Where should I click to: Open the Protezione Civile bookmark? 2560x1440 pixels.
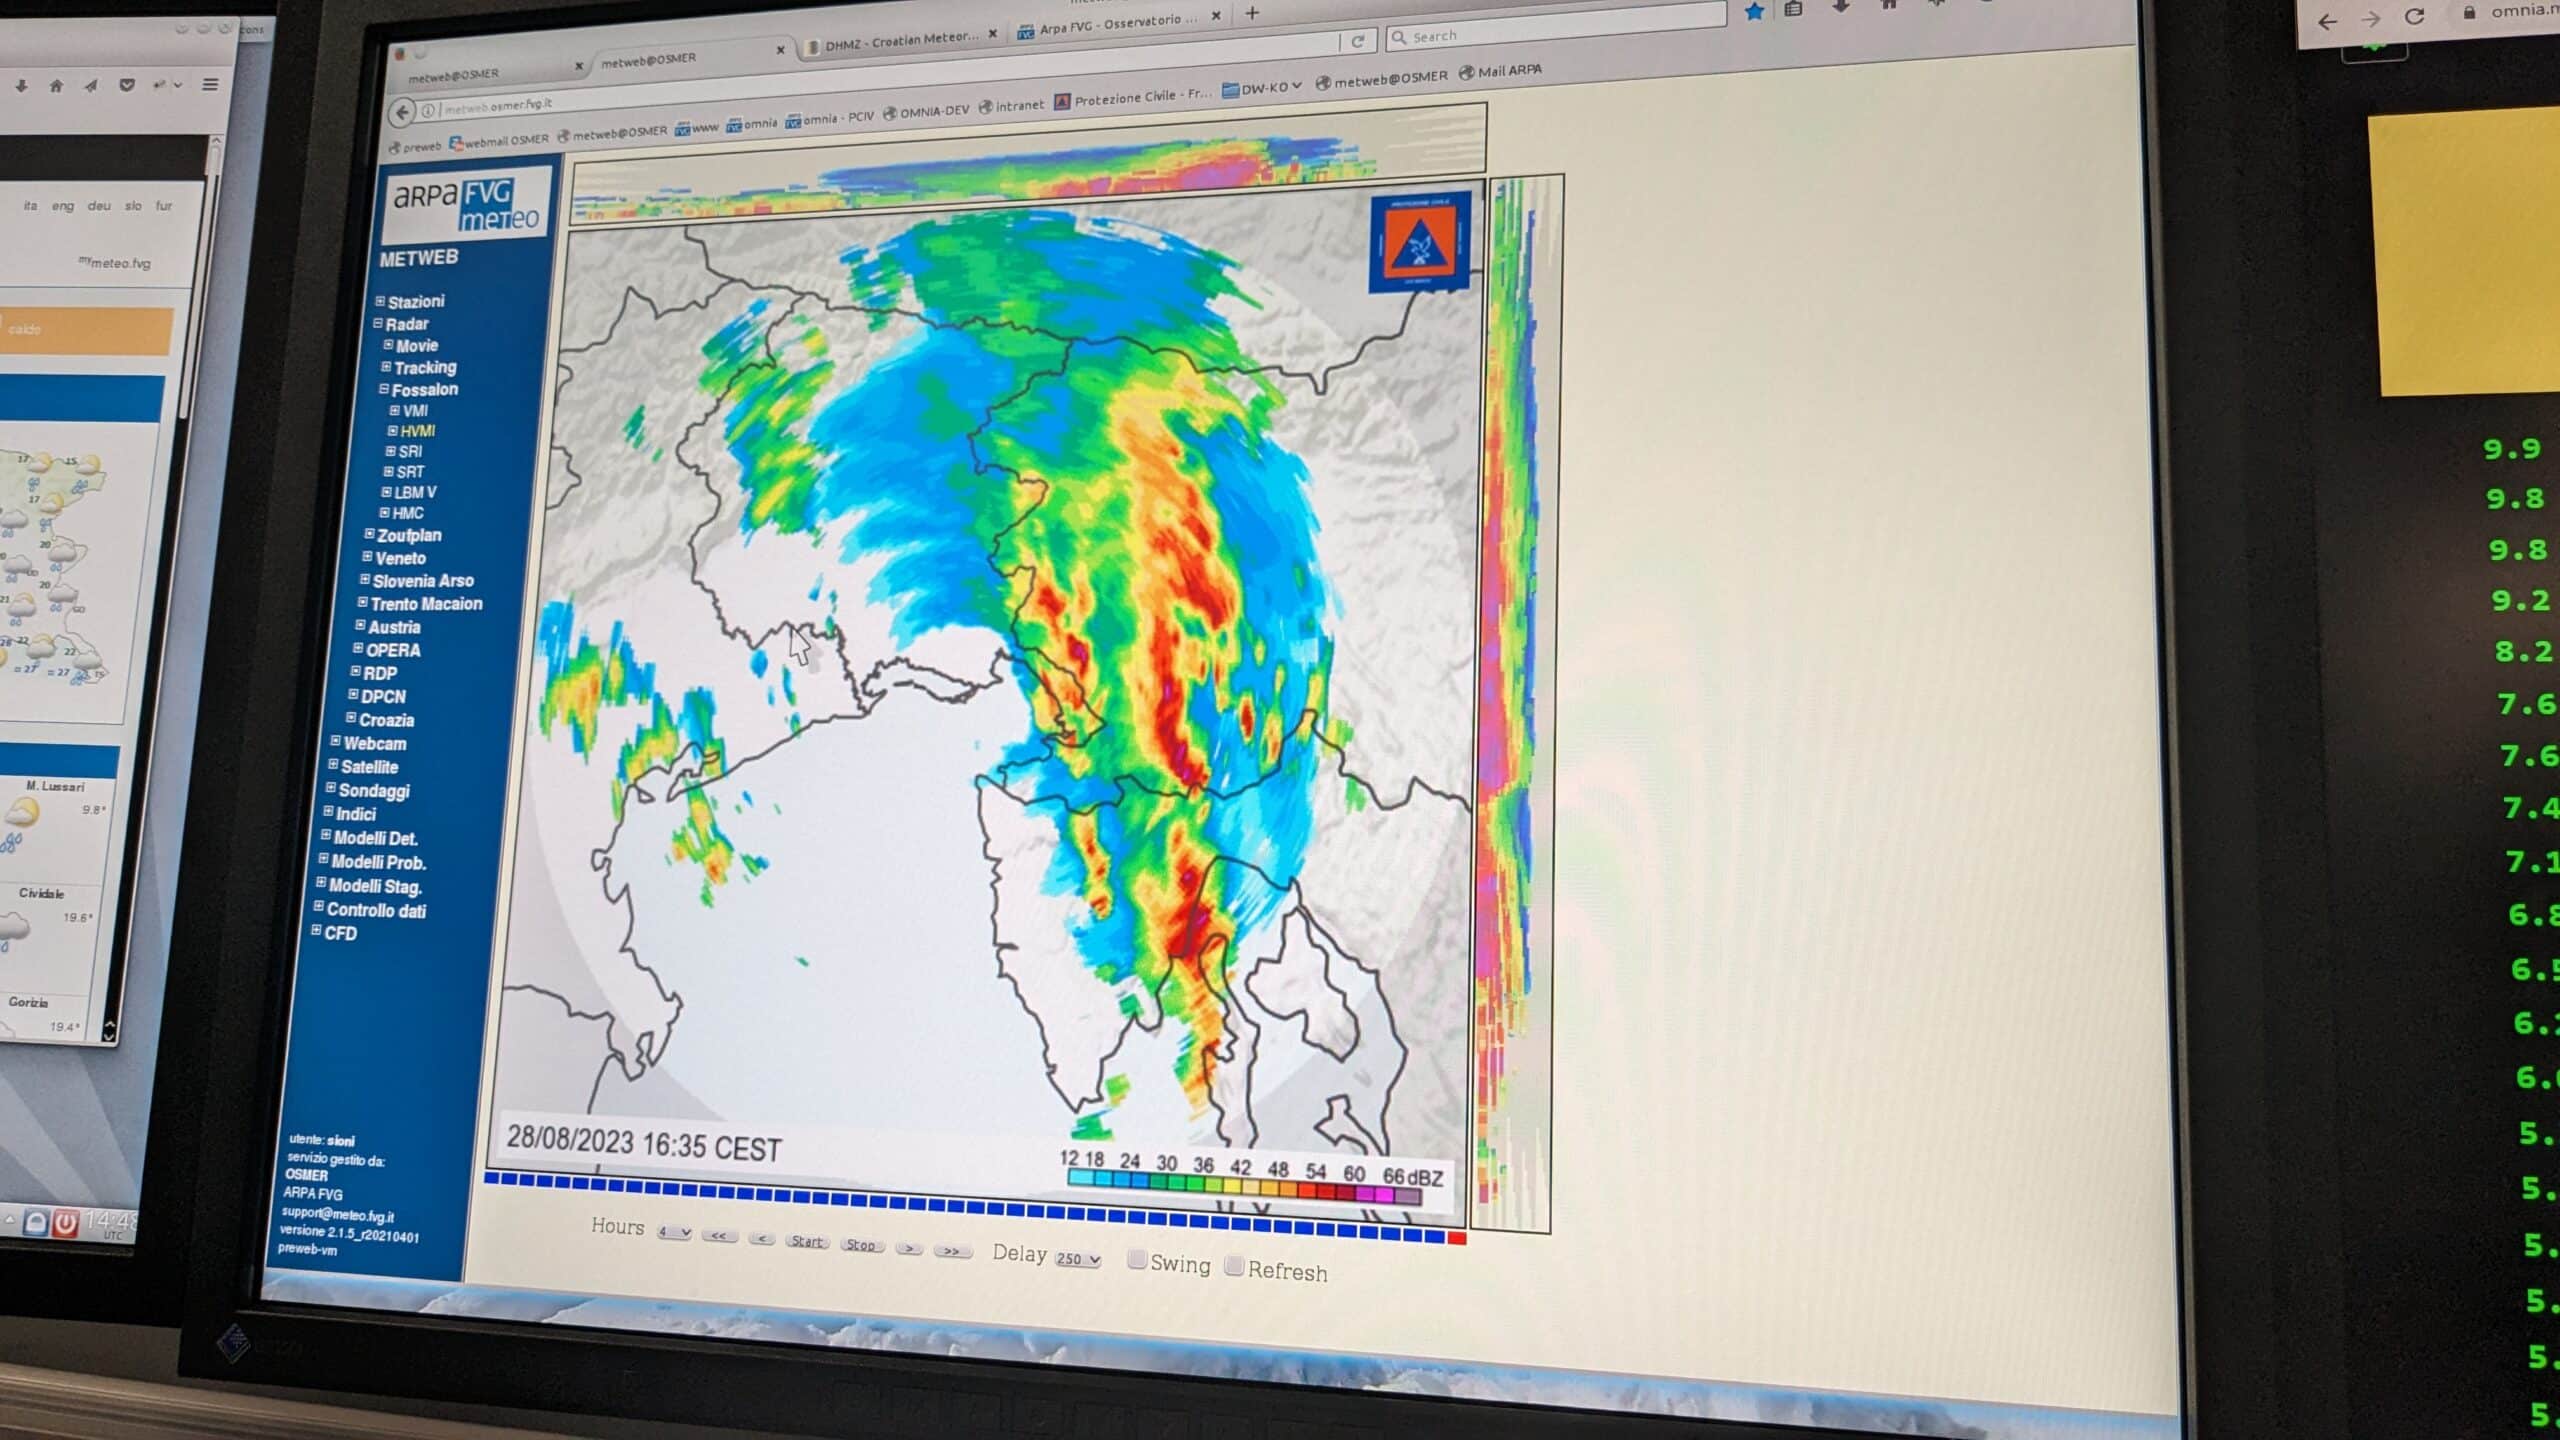click(x=1133, y=97)
